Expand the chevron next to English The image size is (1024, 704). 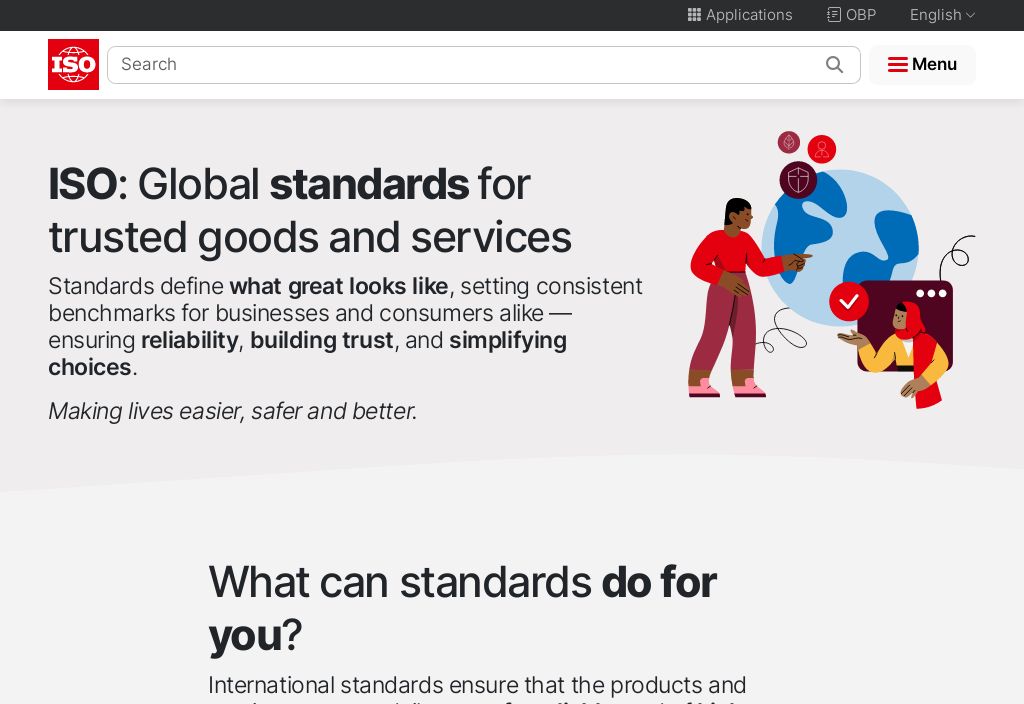[970, 15]
